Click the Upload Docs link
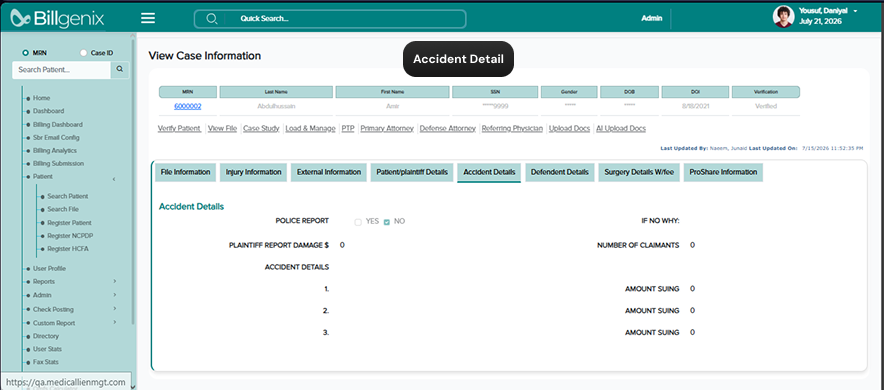This screenshot has width=884, height=390. pyautogui.click(x=569, y=128)
